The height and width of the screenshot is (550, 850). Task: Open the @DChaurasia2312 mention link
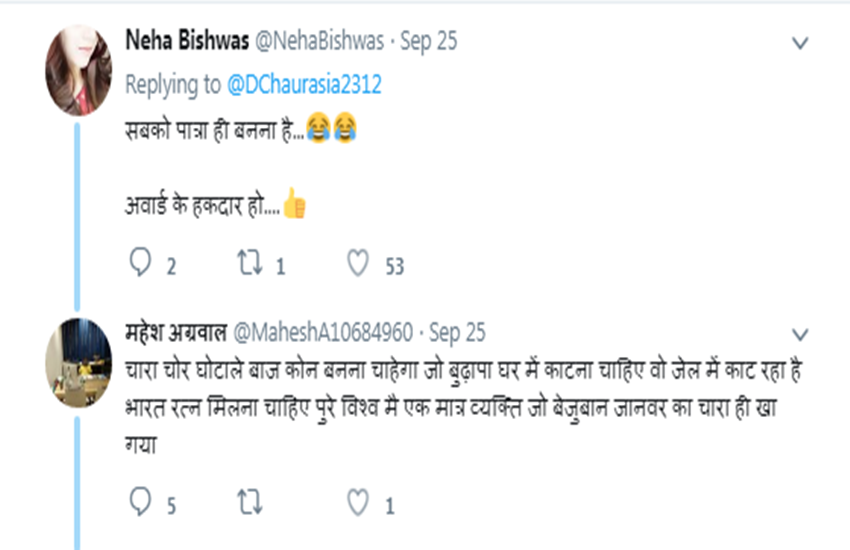(x=304, y=85)
